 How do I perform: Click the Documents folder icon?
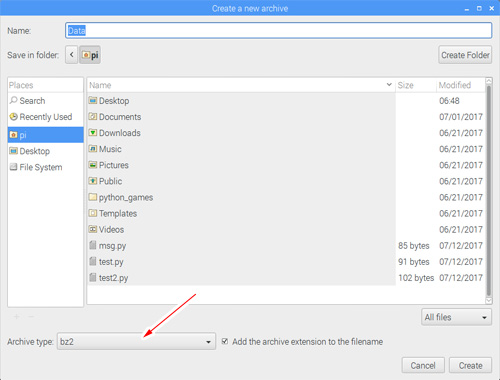(93, 116)
